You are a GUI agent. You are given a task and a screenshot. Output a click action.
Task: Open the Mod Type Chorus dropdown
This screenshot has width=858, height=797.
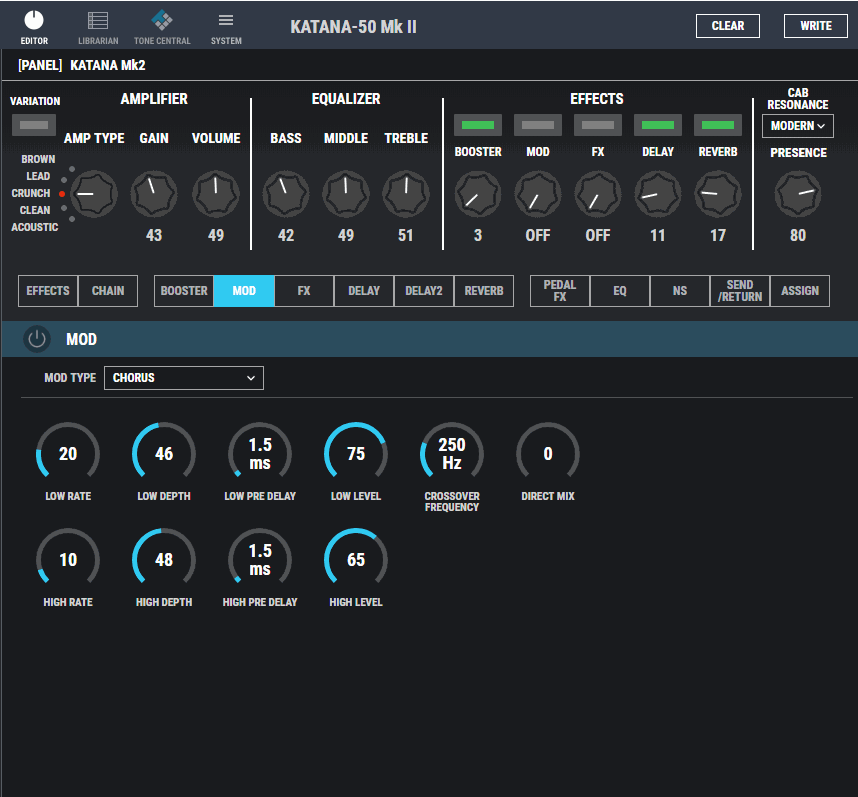pyautogui.click(x=184, y=378)
